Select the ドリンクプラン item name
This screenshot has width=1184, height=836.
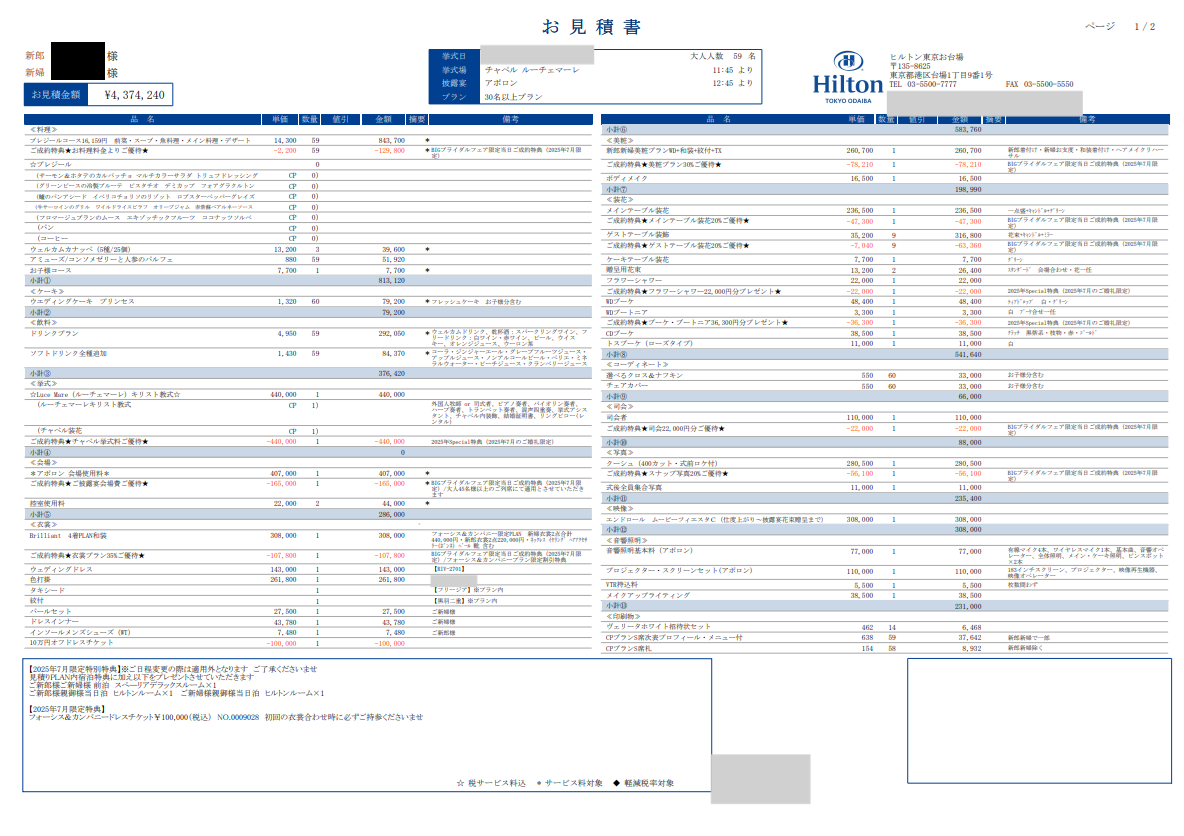click(57, 332)
